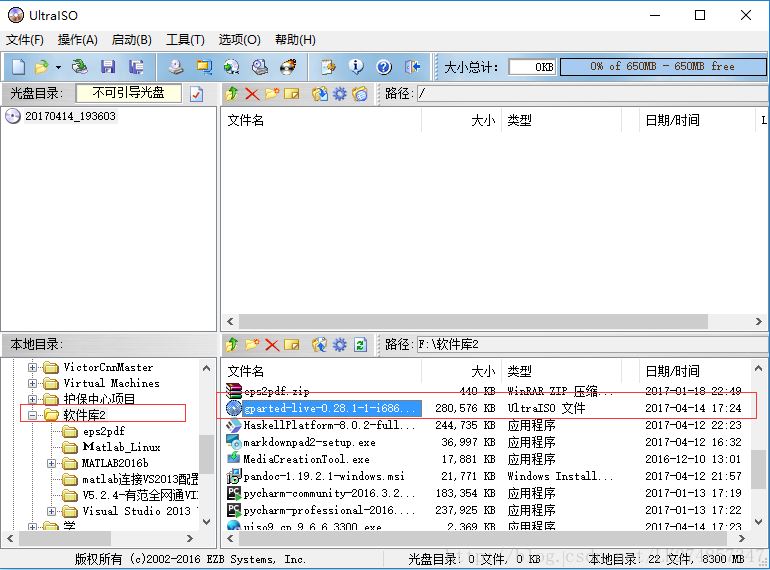Screen dimensions: 770x570
Task: Expand the MATLAB2016b folder
Action: pyautogui.click(x=51, y=463)
